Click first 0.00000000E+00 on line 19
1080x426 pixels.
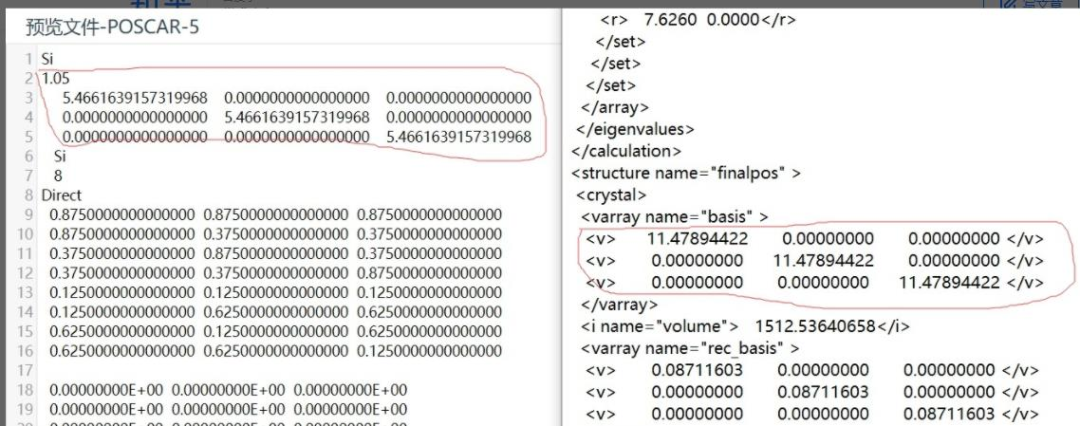click(107, 409)
